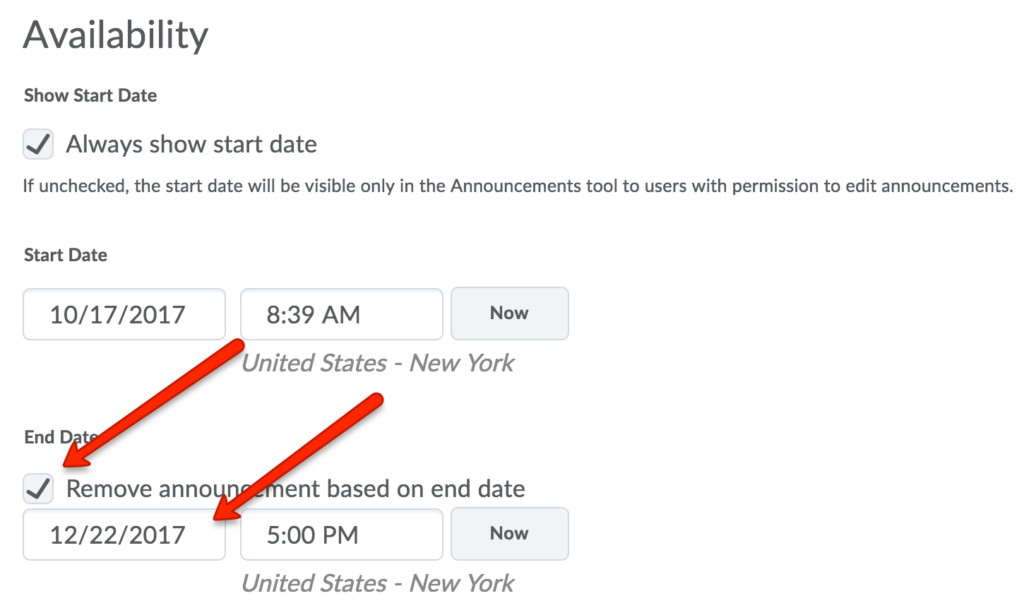Image resolution: width=1024 pixels, height=603 pixels.
Task: Uncheck the "Remove announcement" end date checkbox
Action: pyautogui.click(x=38, y=489)
